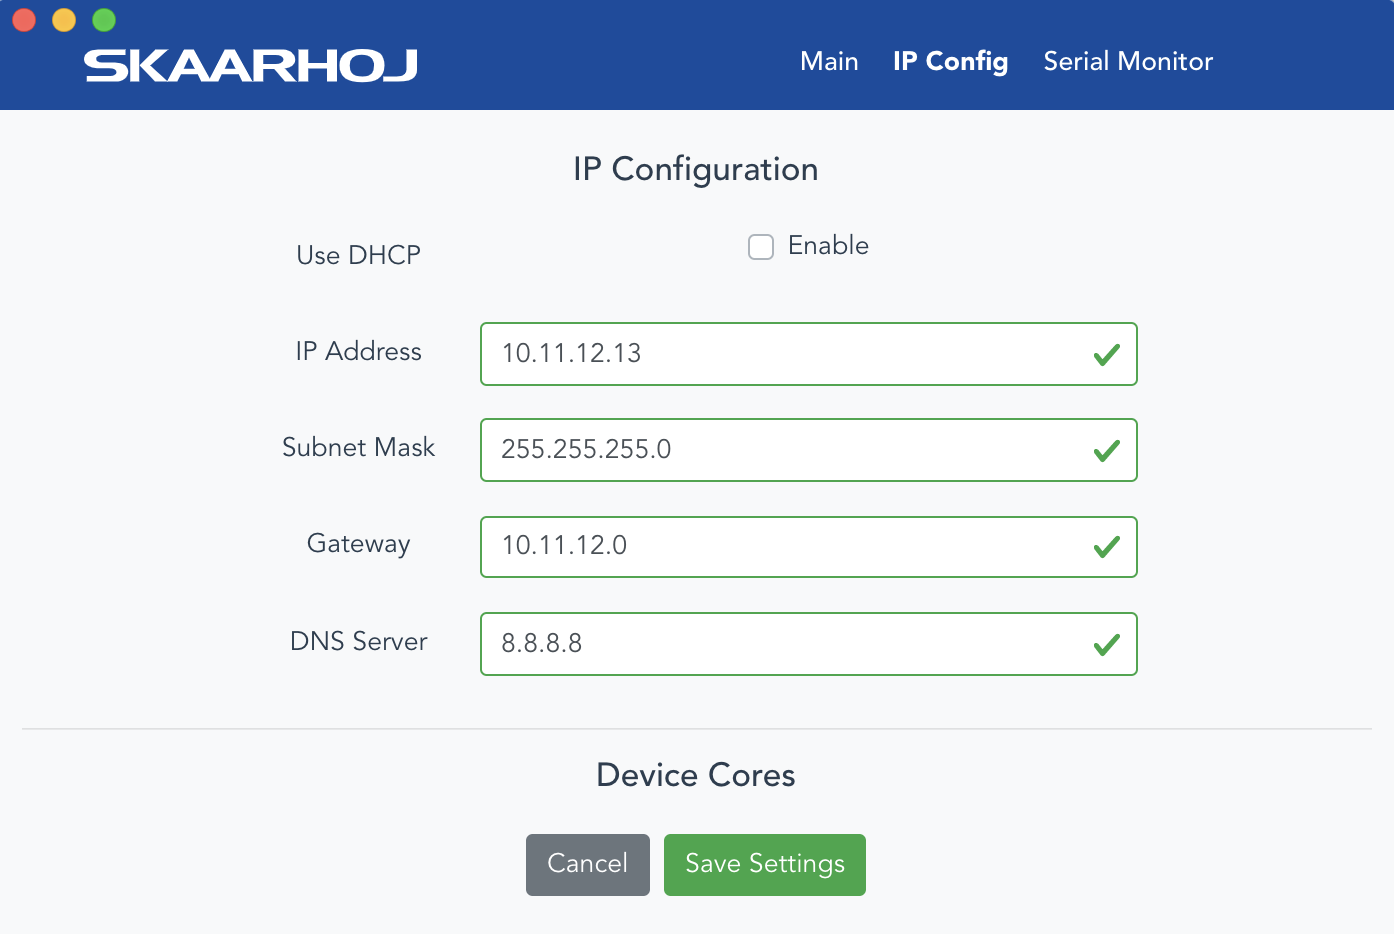Click the Enable label next to DHCP checkbox

[x=828, y=245]
